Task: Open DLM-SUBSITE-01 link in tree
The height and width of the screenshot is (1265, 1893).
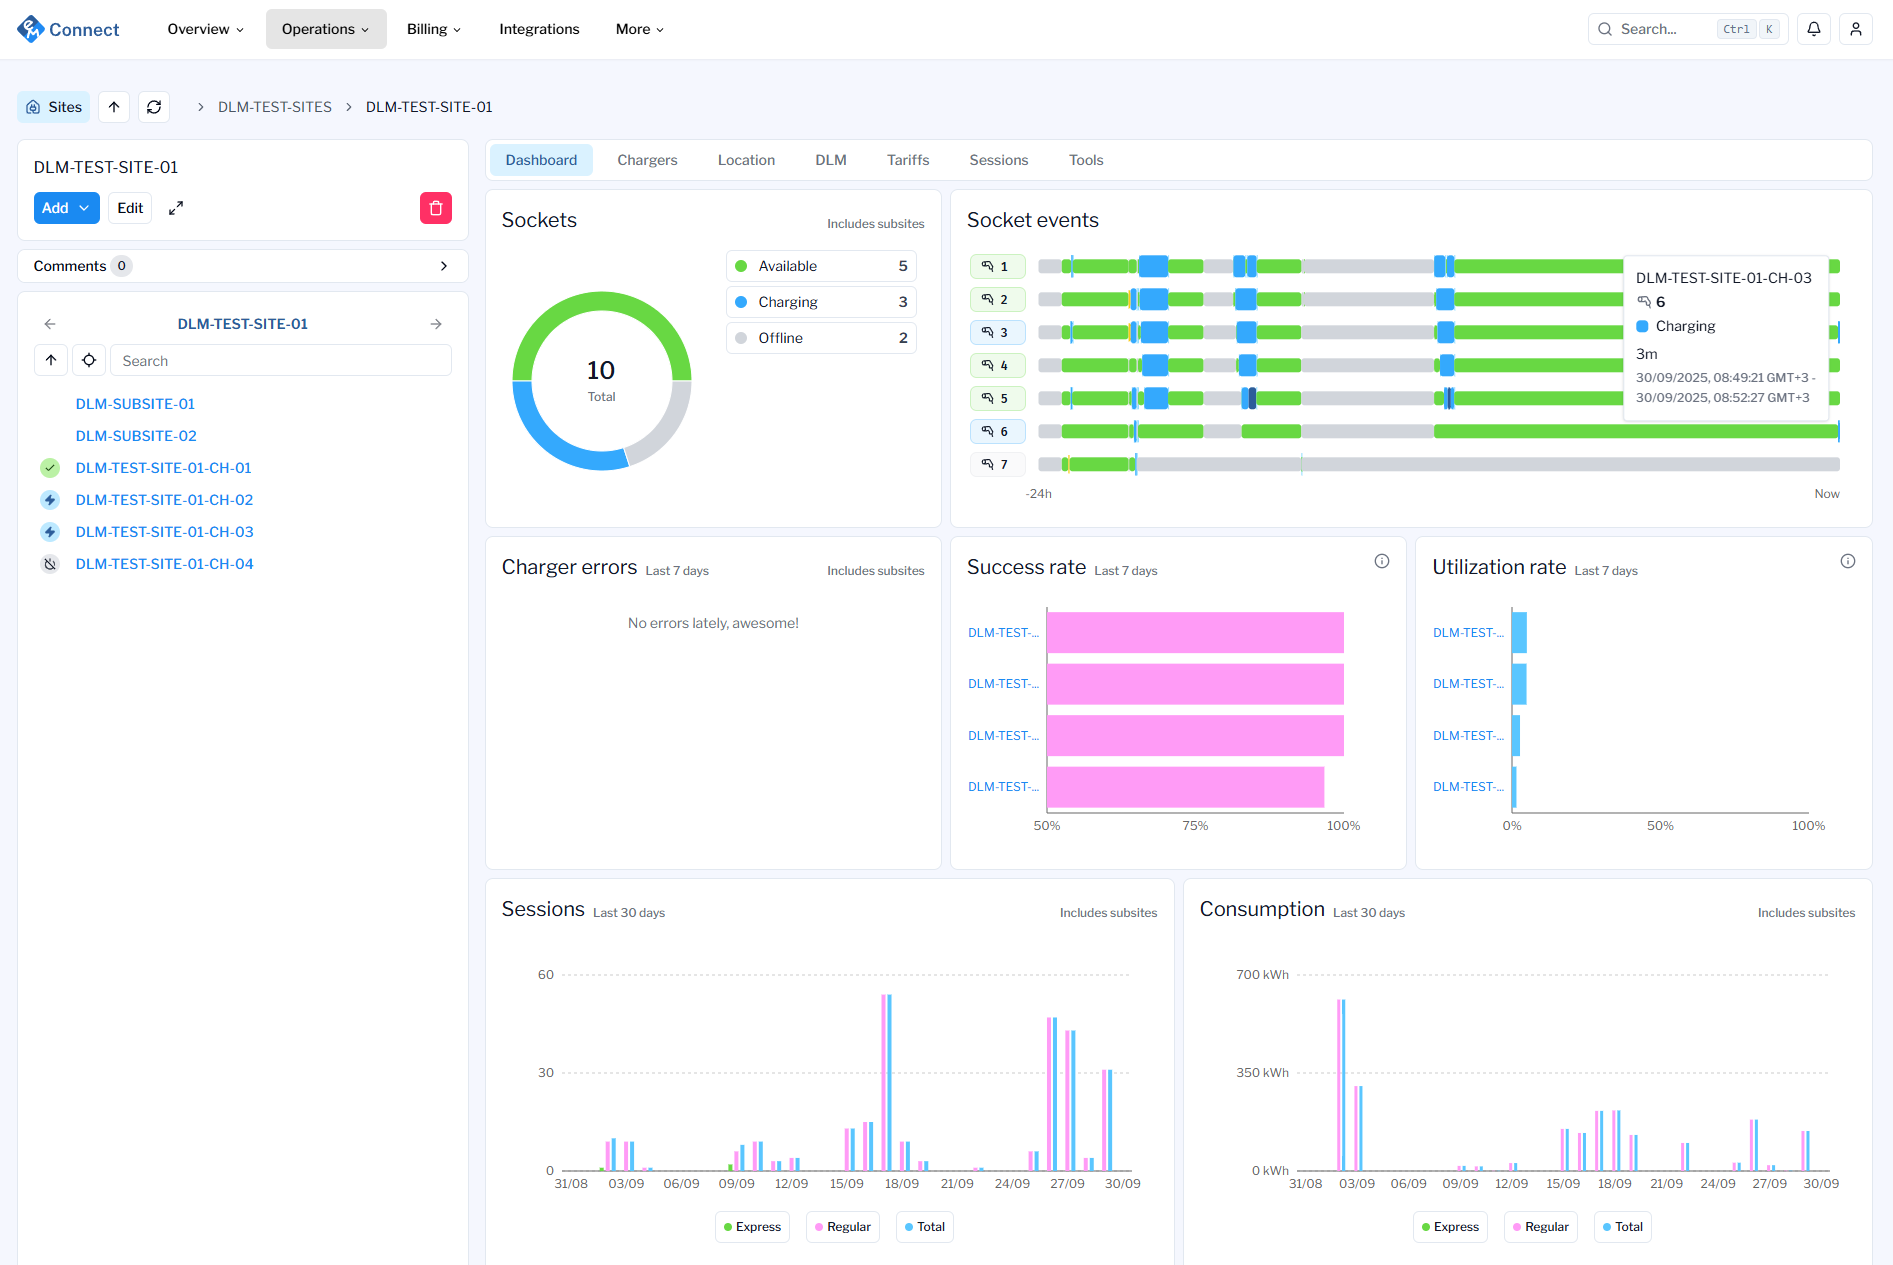Action: click(135, 404)
